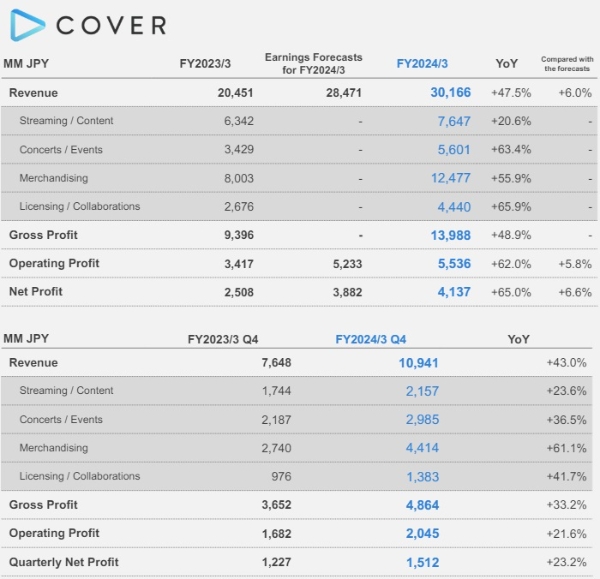The width and height of the screenshot is (600, 579).
Task: Click Q4 Operating Profit value 2,045
Action: (x=422, y=533)
